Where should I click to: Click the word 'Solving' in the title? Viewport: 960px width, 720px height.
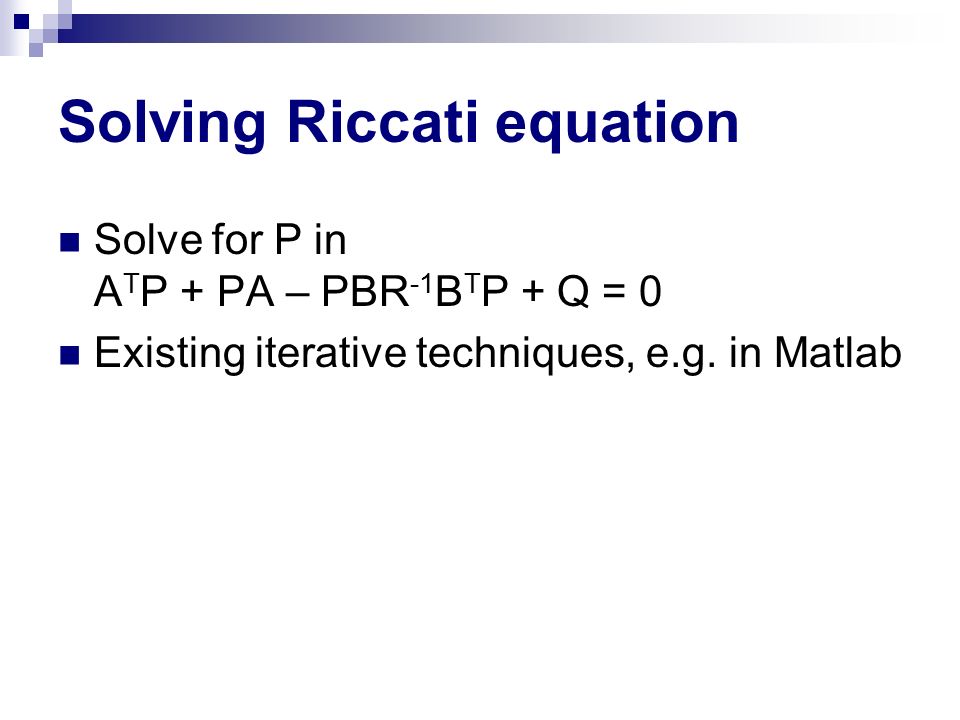[163, 124]
